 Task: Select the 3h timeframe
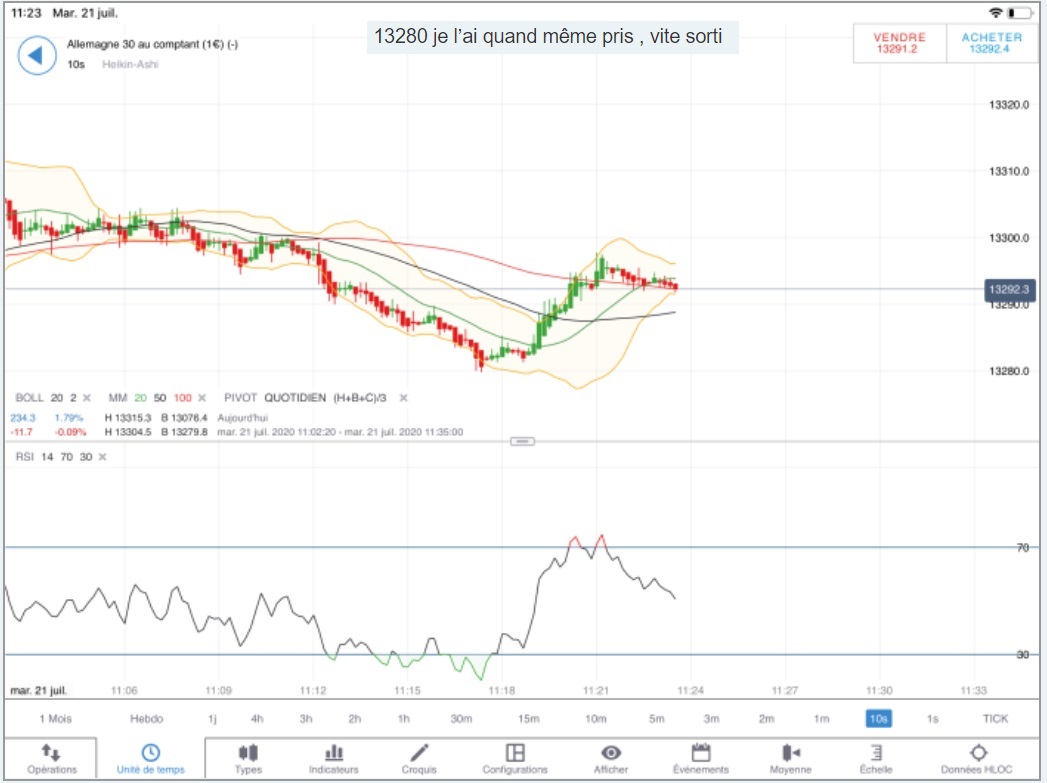pyautogui.click(x=306, y=719)
